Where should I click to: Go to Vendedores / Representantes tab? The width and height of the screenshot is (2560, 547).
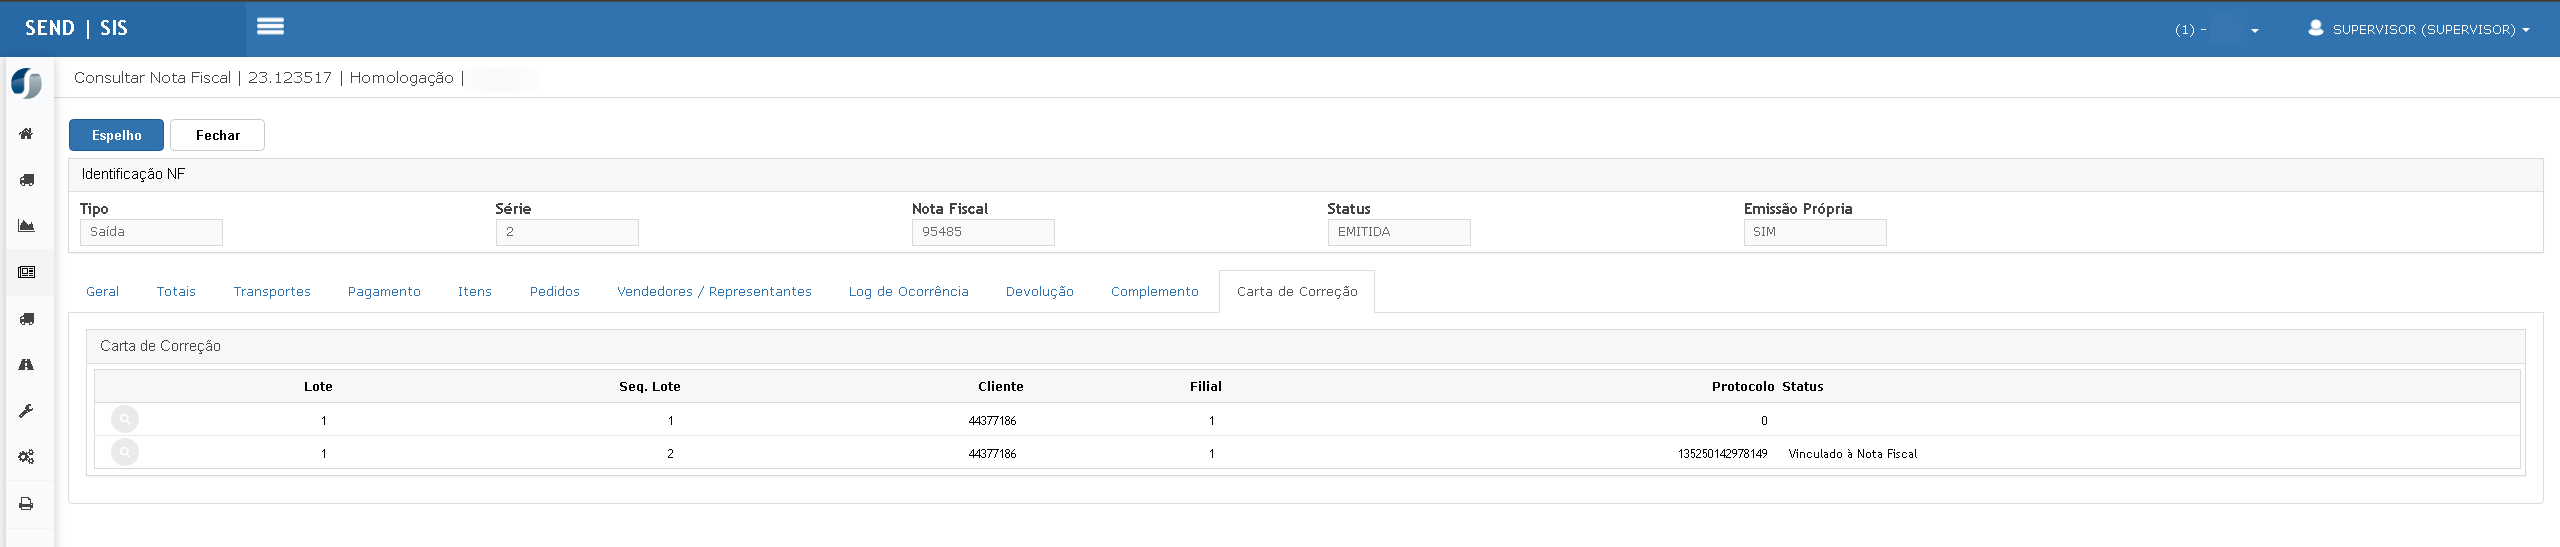click(714, 292)
